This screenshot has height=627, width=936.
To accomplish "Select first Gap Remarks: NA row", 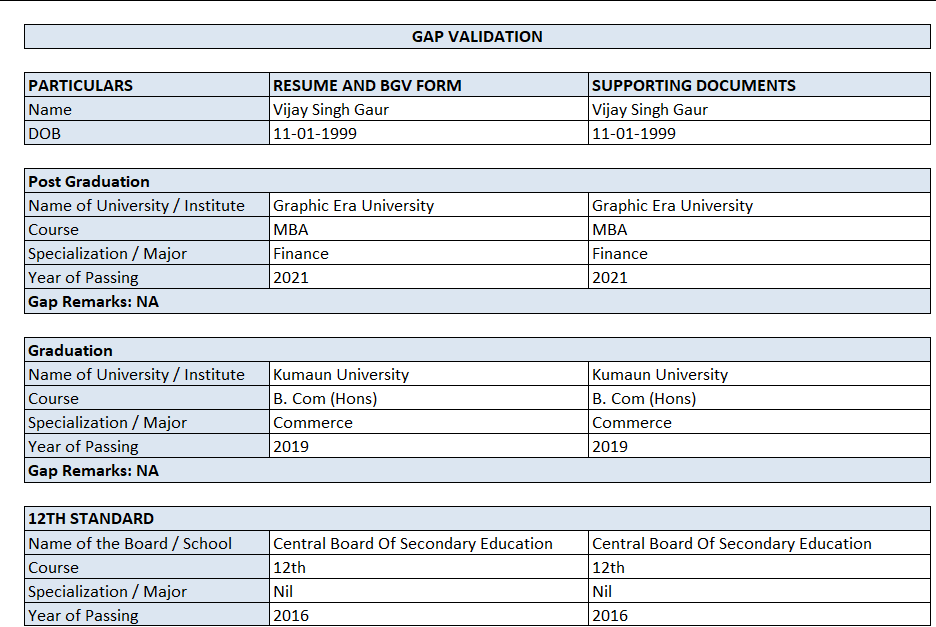I will [x=477, y=301].
